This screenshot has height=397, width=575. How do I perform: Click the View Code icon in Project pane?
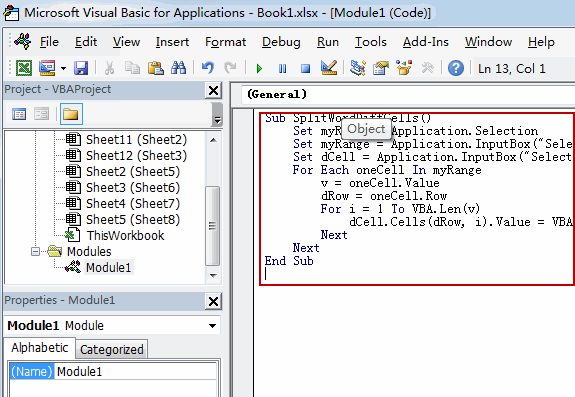coord(19,114)
